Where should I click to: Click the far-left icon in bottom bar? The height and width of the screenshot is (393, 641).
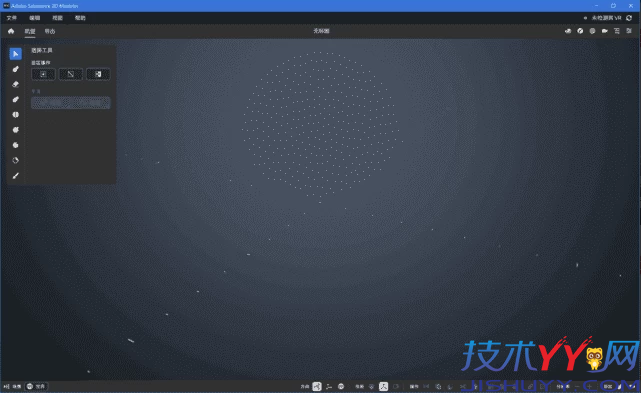click(x=6, y=386)
